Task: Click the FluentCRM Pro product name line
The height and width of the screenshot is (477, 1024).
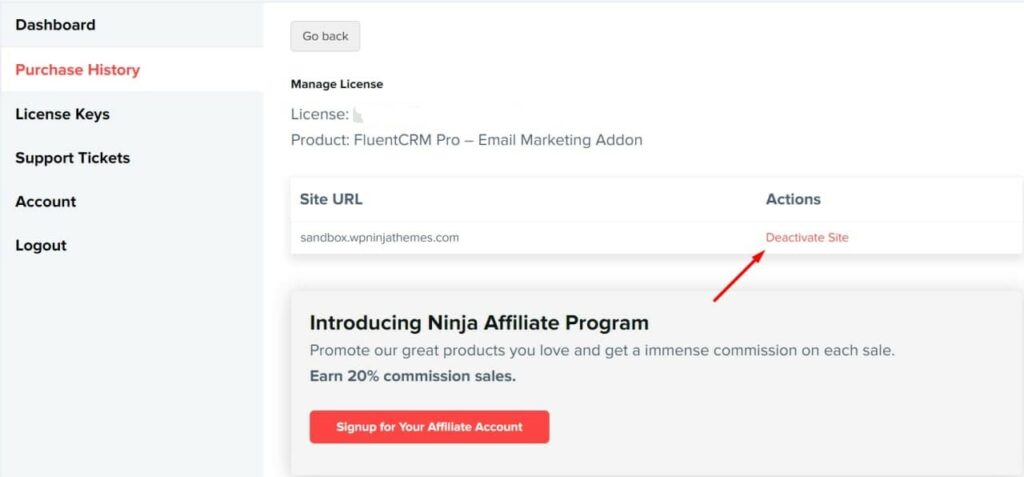Action: click(x=466, y=140)
